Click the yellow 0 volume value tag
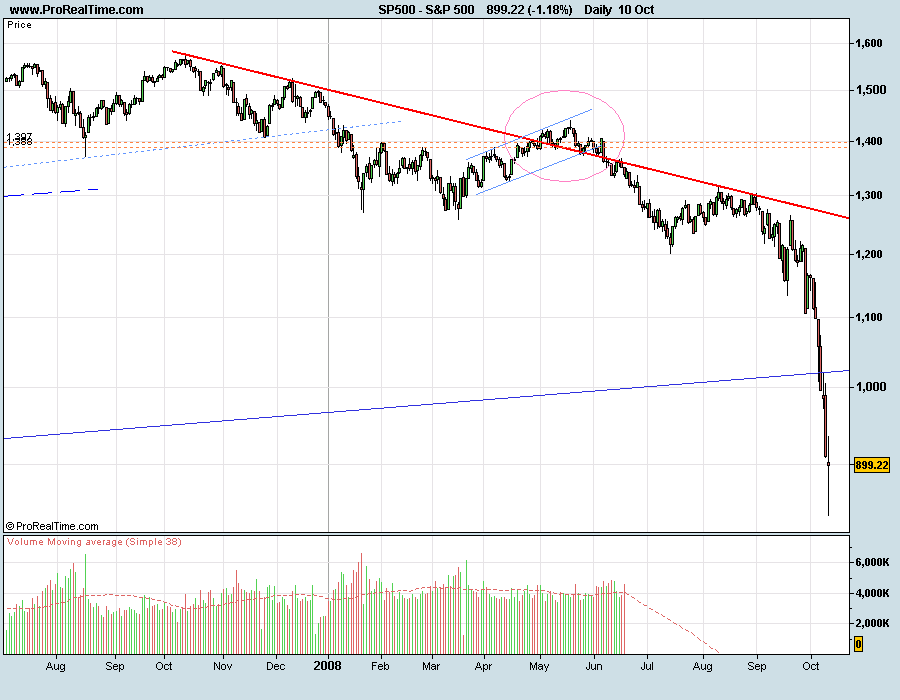 click(858, 644)
